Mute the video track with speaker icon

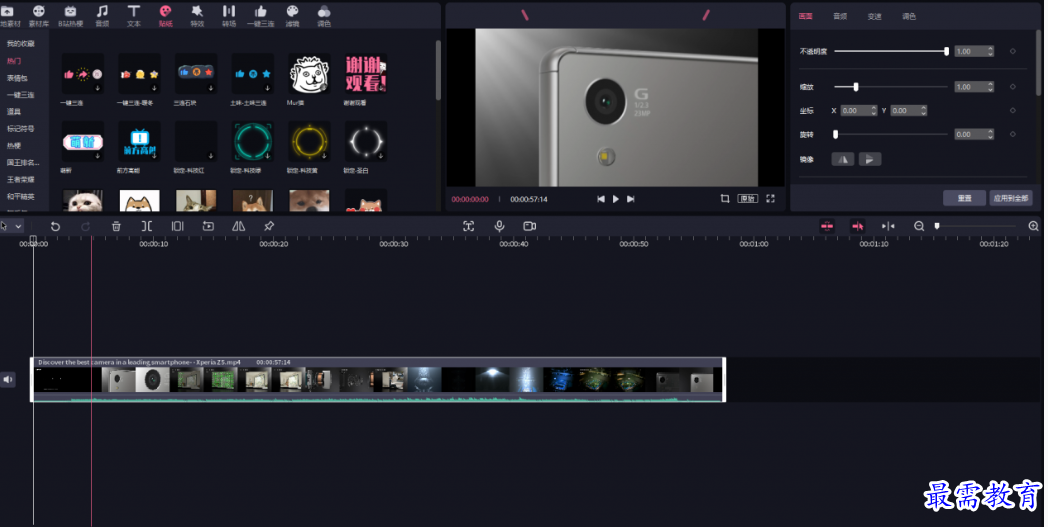coord(7,379)
